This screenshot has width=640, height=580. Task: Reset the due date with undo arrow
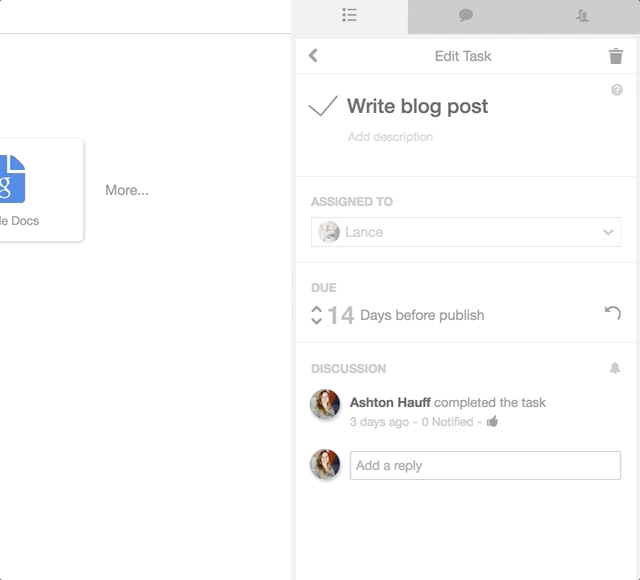click(x=613, y=313)
